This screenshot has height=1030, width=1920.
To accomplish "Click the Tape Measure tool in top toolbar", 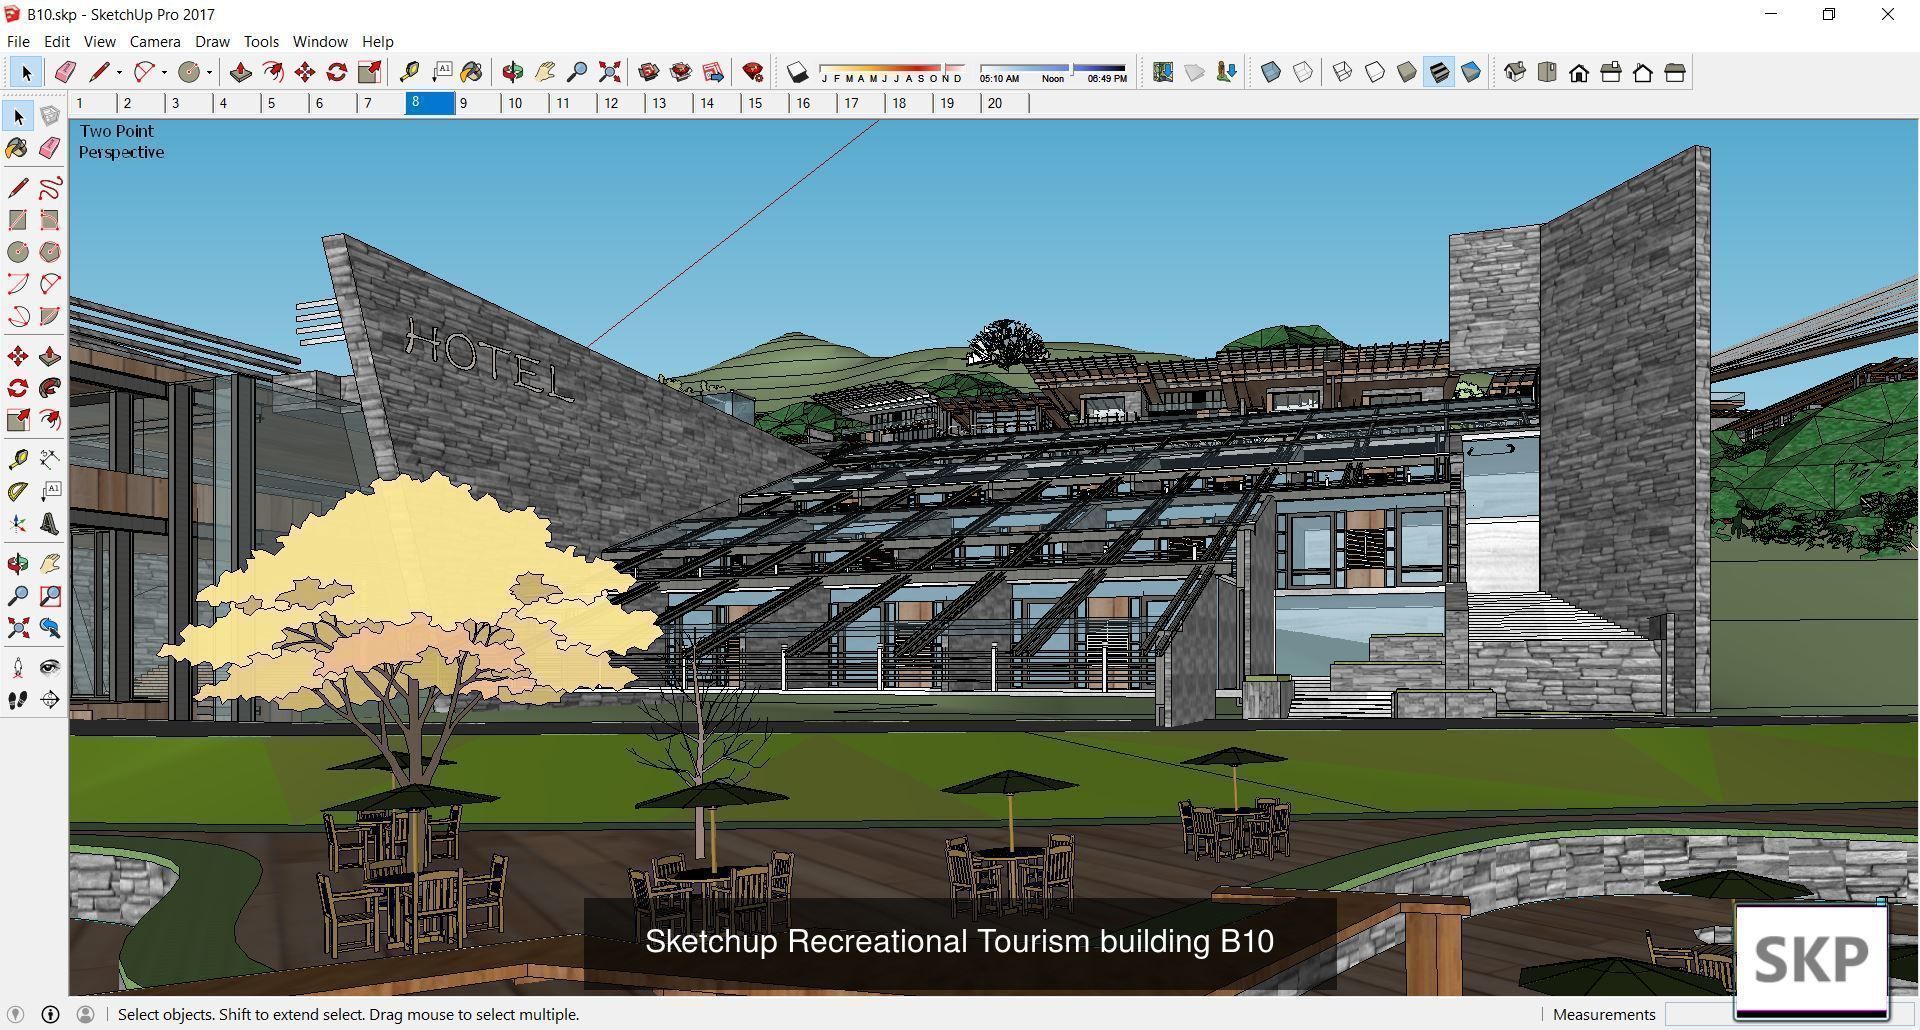I will [x=408, y=72].
